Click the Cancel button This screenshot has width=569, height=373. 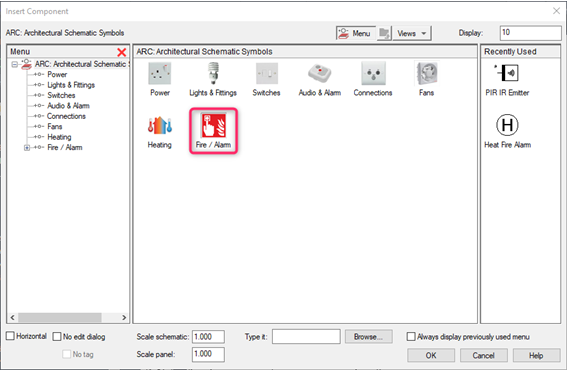(x=483, y=356)
